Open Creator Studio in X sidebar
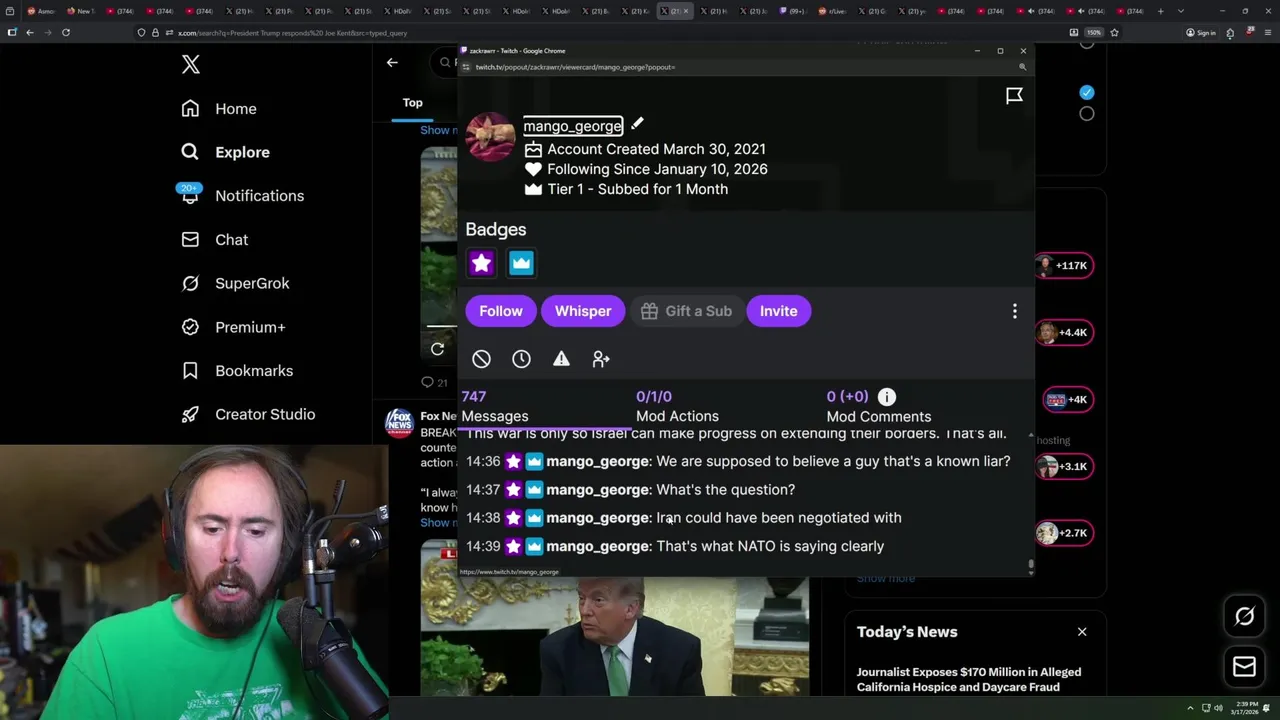The height and width of the screenshot is (720, 1280). tap(249, 414)
